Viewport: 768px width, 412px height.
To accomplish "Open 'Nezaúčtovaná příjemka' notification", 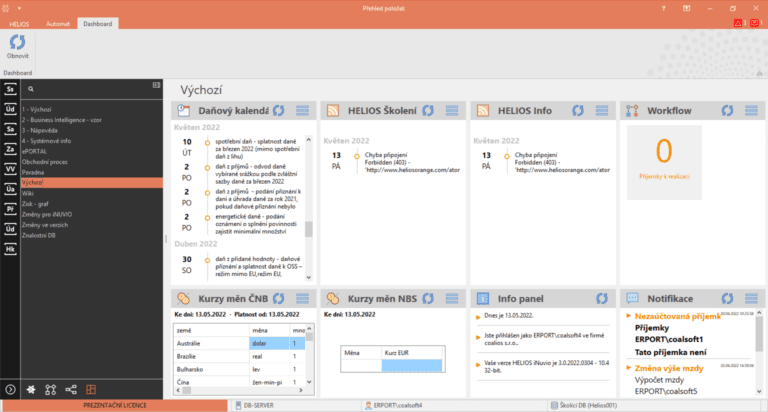I will [x=677, y=316].
